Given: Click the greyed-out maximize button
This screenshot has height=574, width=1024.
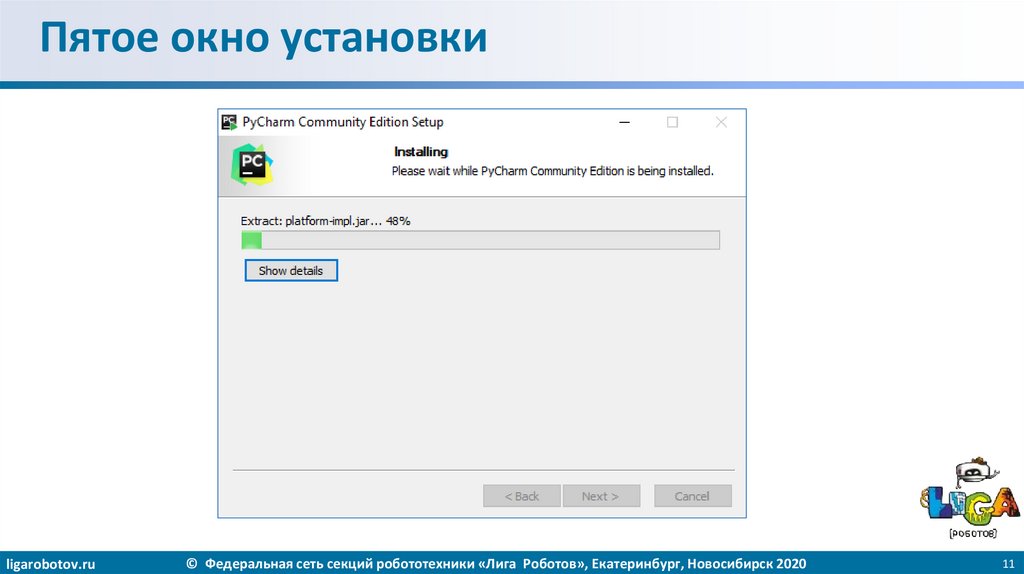Looking at the screenshot, I should click(672, 122).
